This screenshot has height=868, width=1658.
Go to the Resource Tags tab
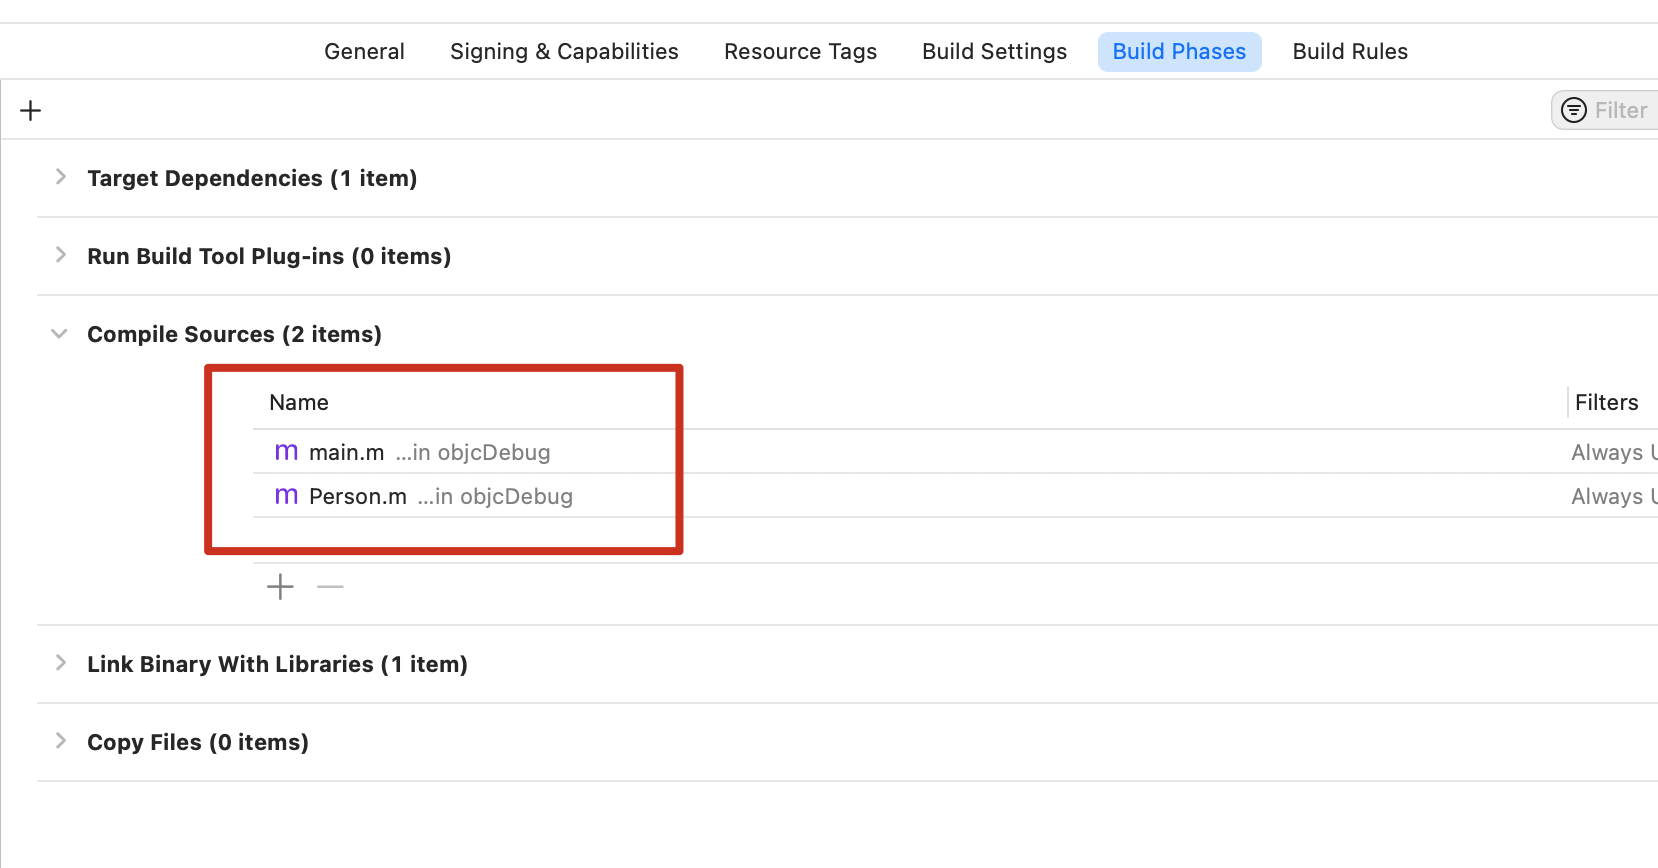[800, 52]
